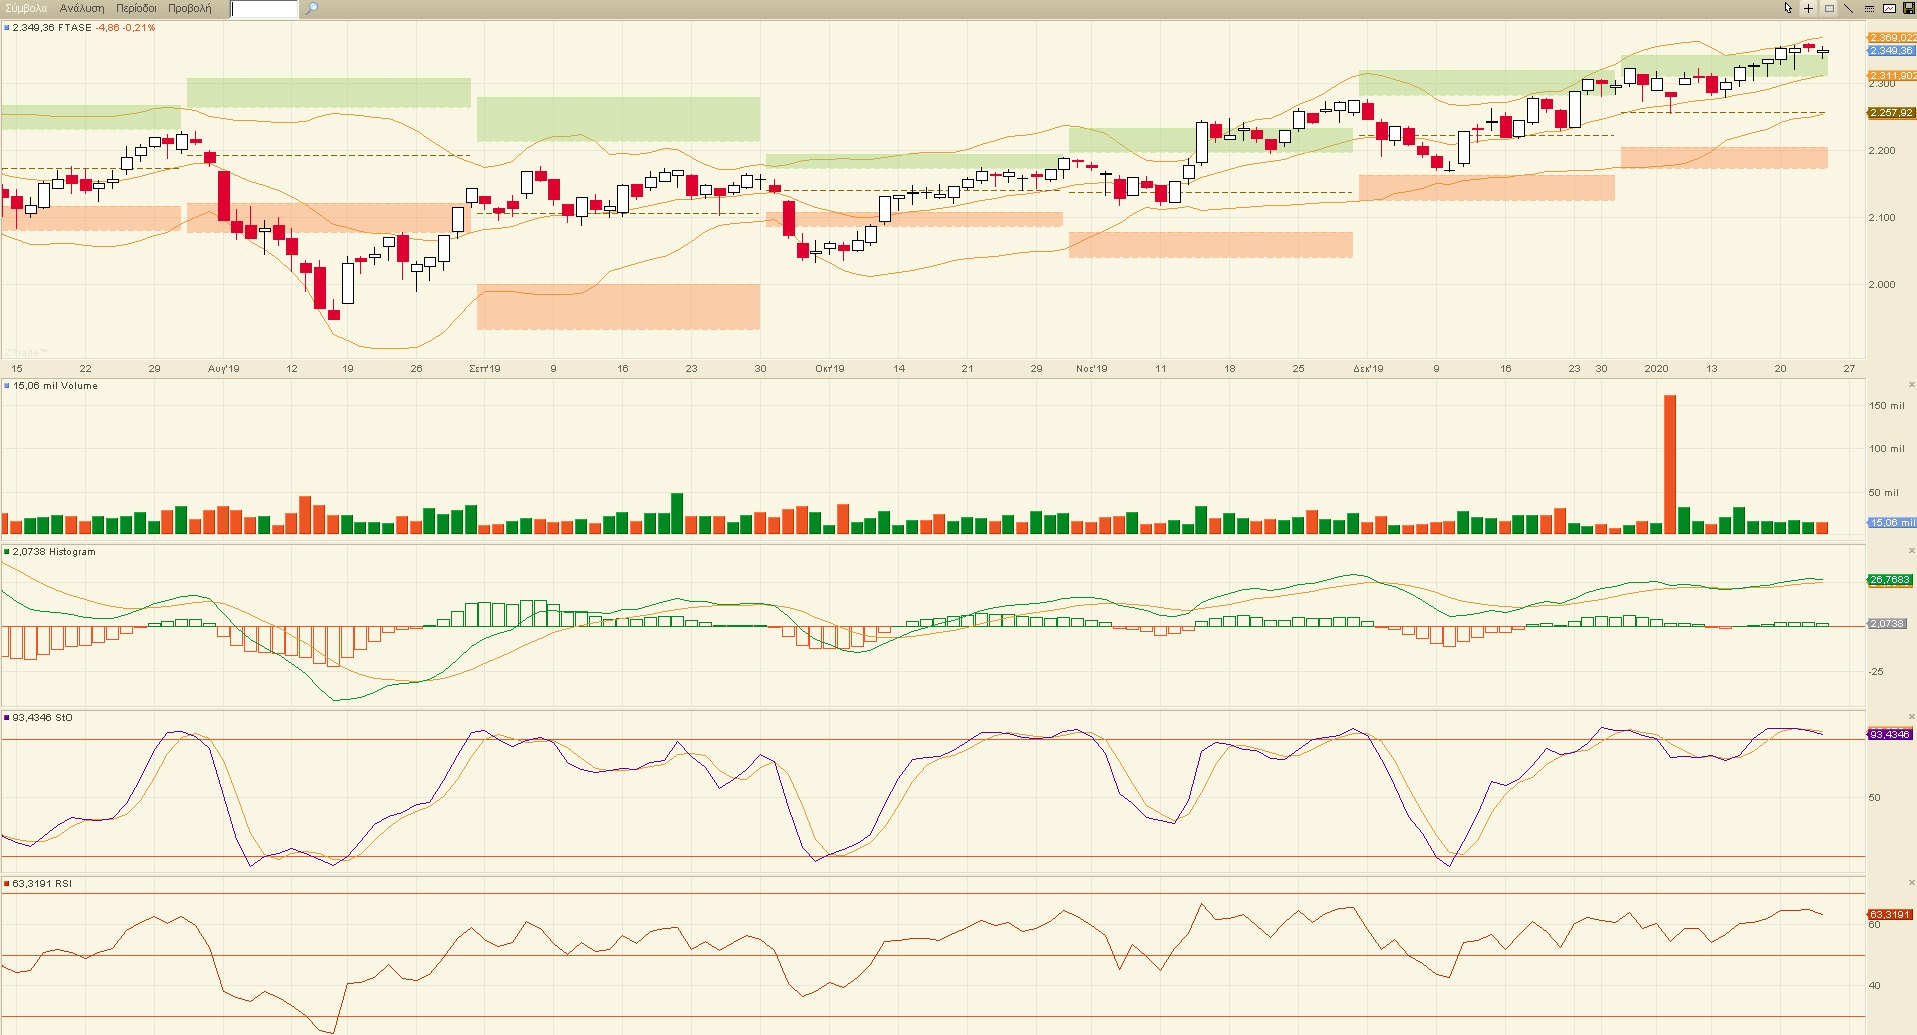Open the Ανάλυση menu

coord(82,8)
